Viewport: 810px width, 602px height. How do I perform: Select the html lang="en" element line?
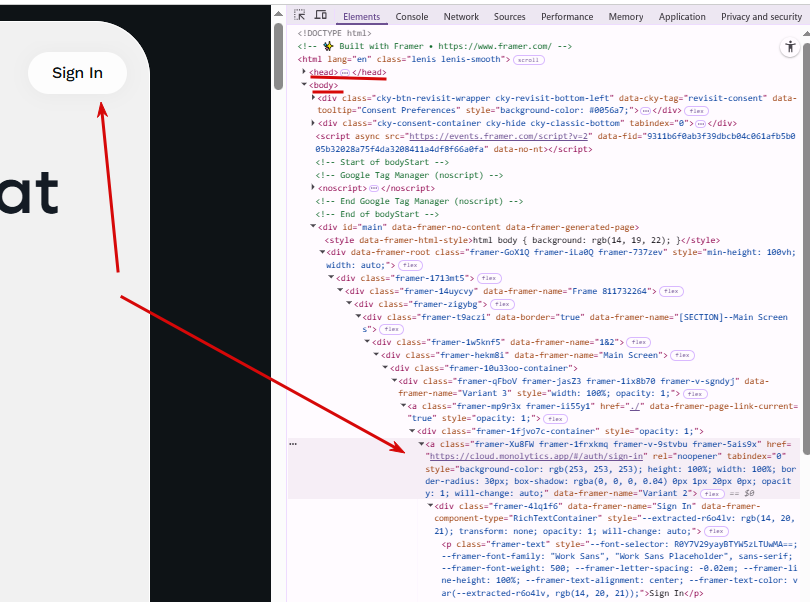point(403,59)
